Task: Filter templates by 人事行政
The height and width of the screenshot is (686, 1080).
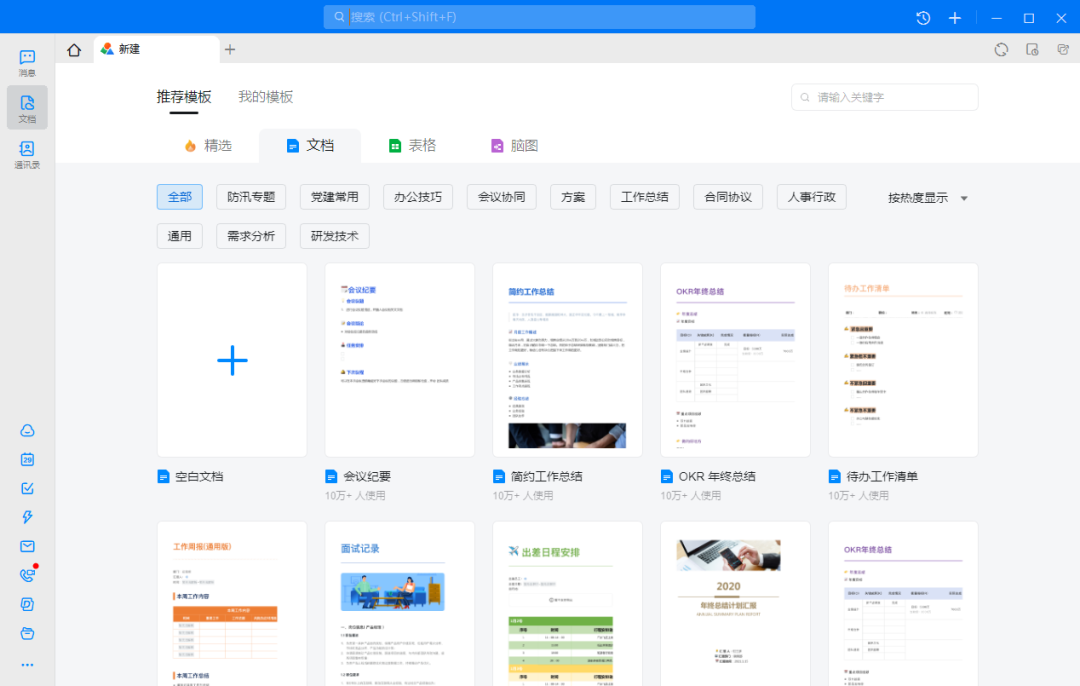Action: pyautogui.click(x=811, y=197)
